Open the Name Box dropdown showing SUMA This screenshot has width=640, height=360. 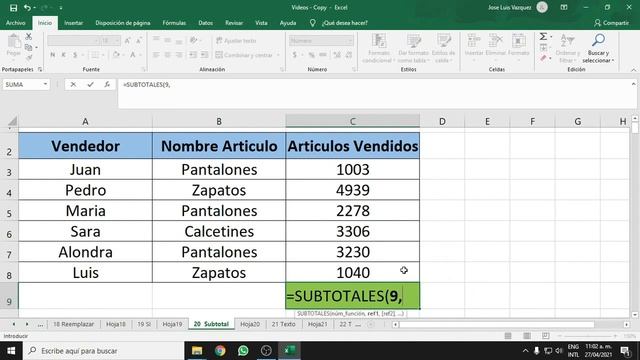(45, 84)
